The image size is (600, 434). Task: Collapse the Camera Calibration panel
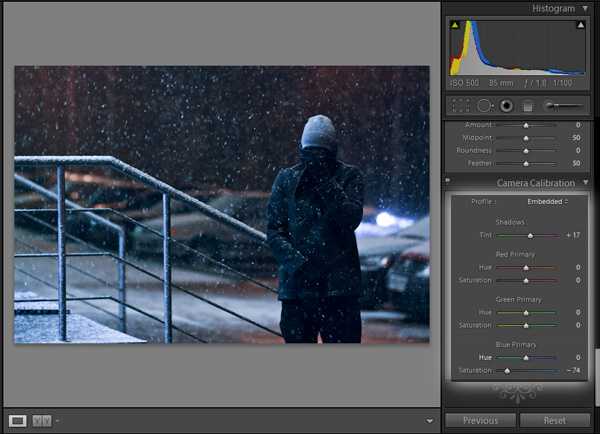[x=585, y=183]
